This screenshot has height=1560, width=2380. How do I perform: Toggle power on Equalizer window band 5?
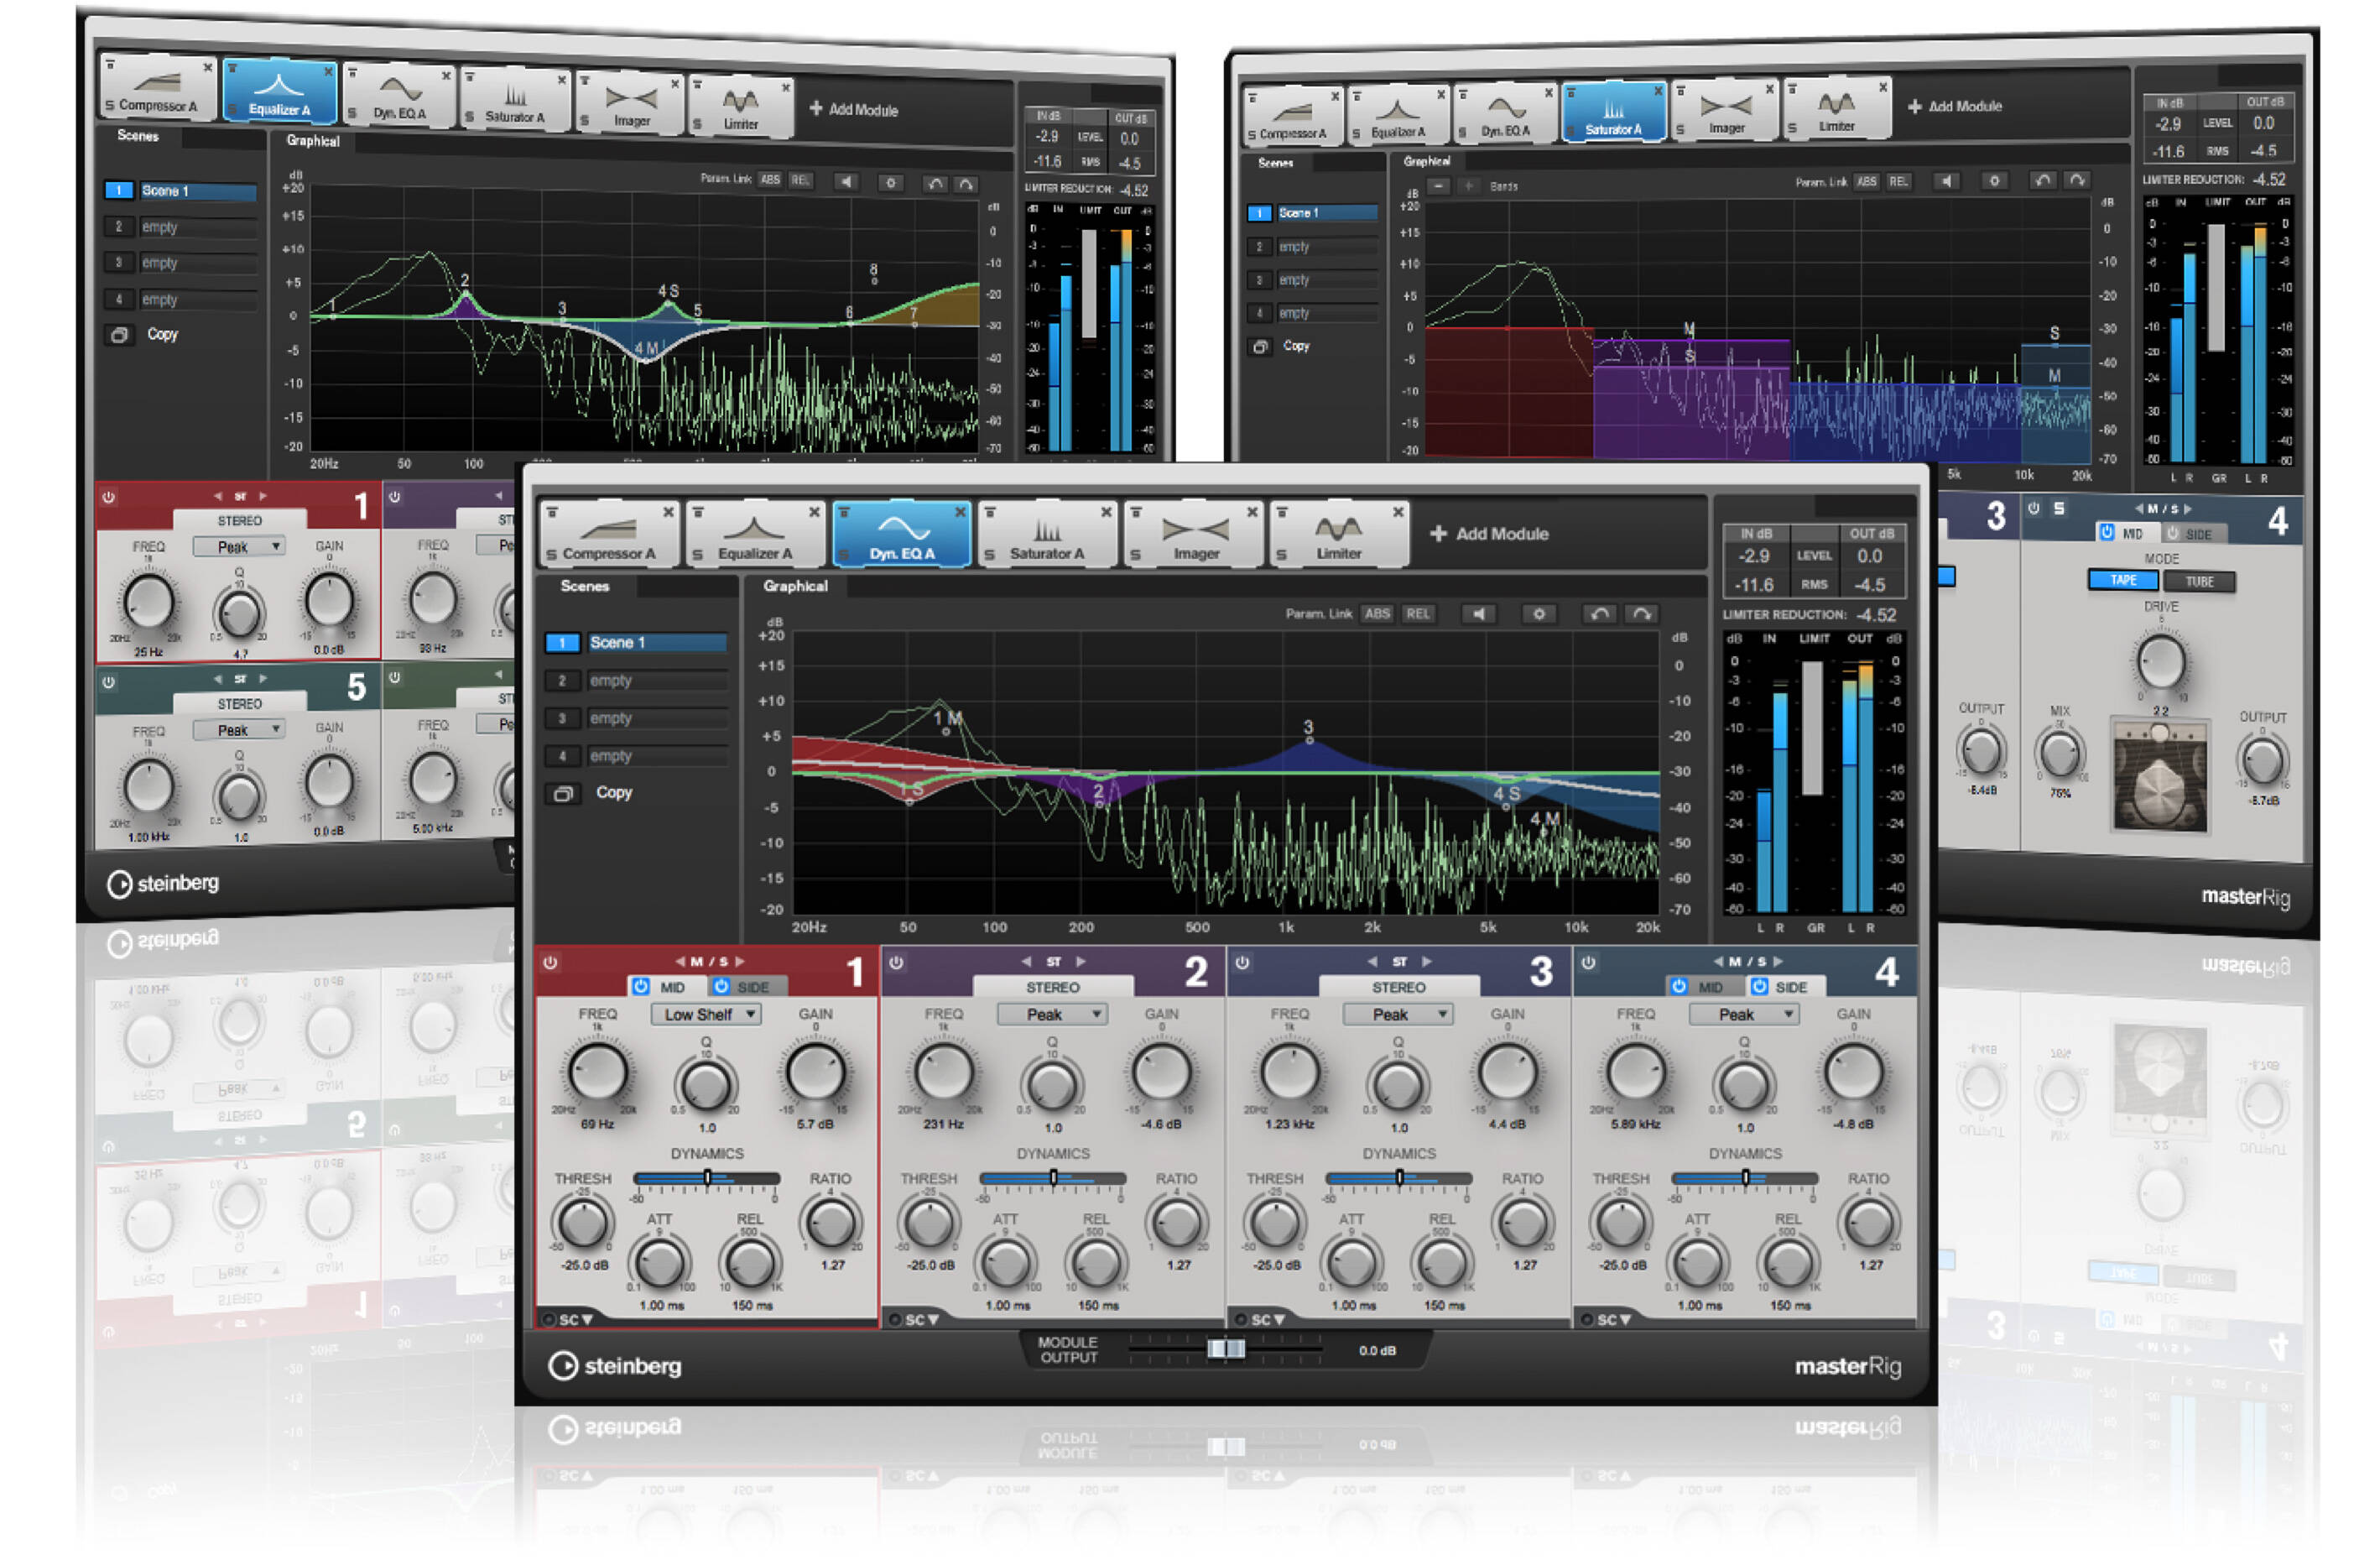tap(108, 682)
